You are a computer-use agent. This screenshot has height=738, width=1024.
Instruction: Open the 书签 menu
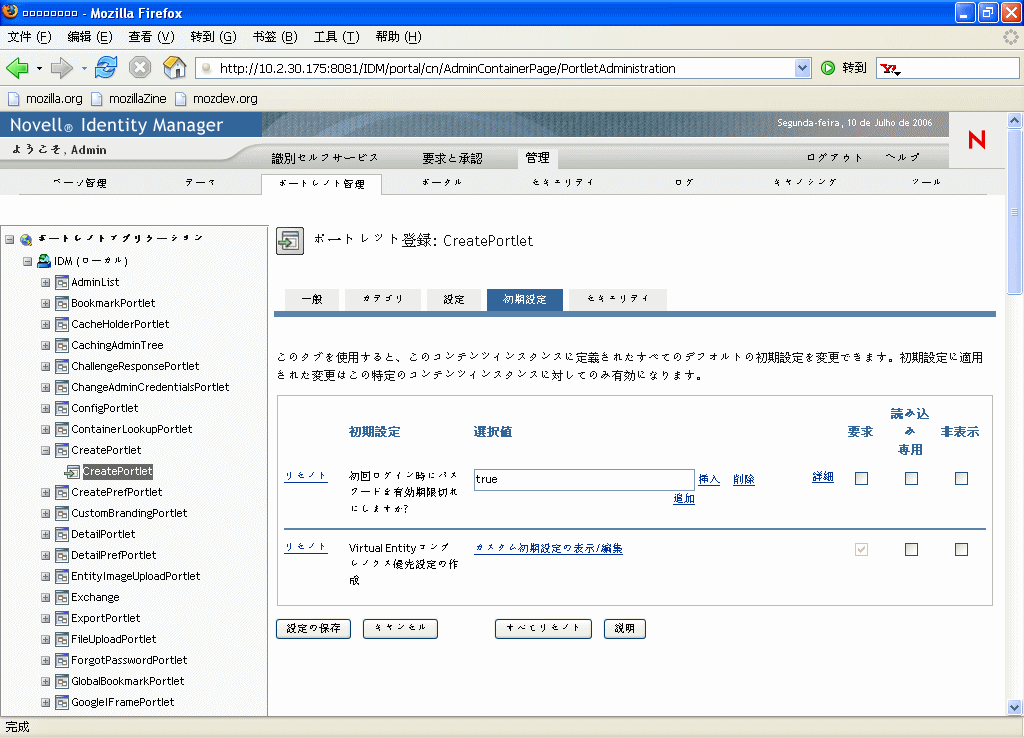click(x=274, y=37)
